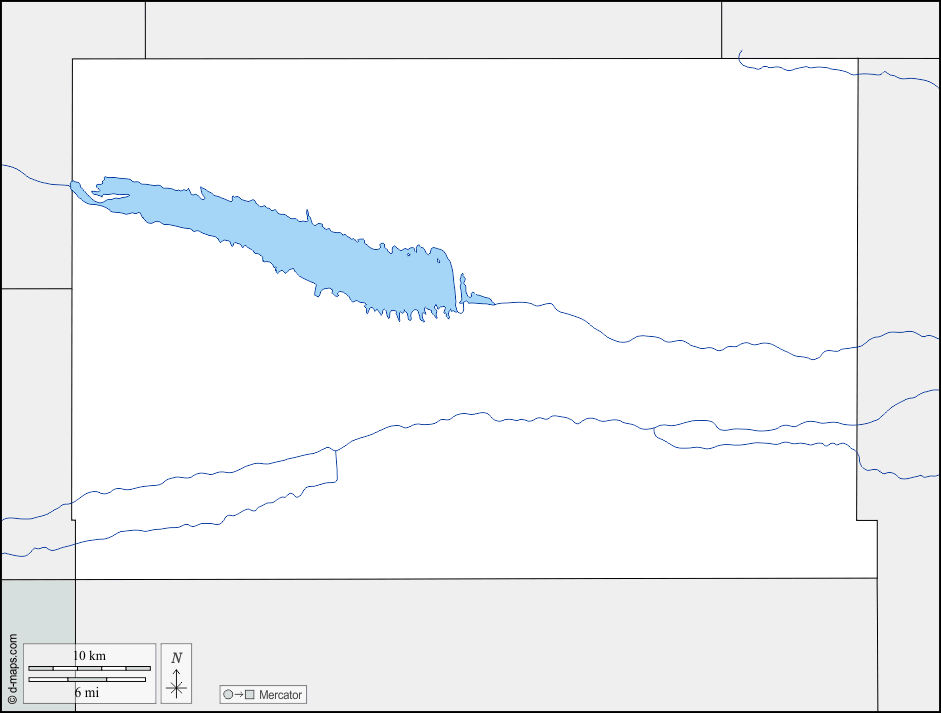Click the kilometer scale bar graphic

pyautogui.click(x=89, y=668)
